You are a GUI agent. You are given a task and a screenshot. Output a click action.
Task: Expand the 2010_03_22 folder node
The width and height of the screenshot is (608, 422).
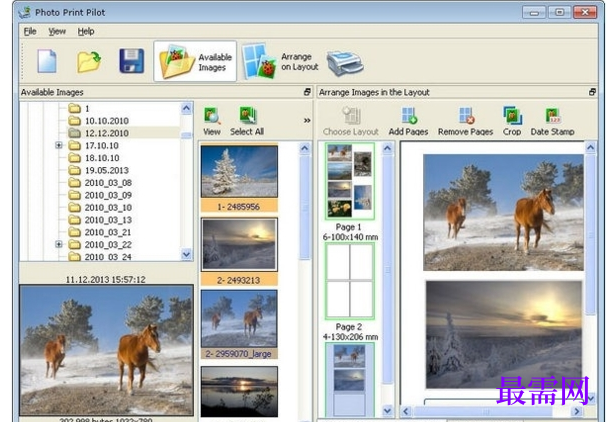click(x=59, y=244)
